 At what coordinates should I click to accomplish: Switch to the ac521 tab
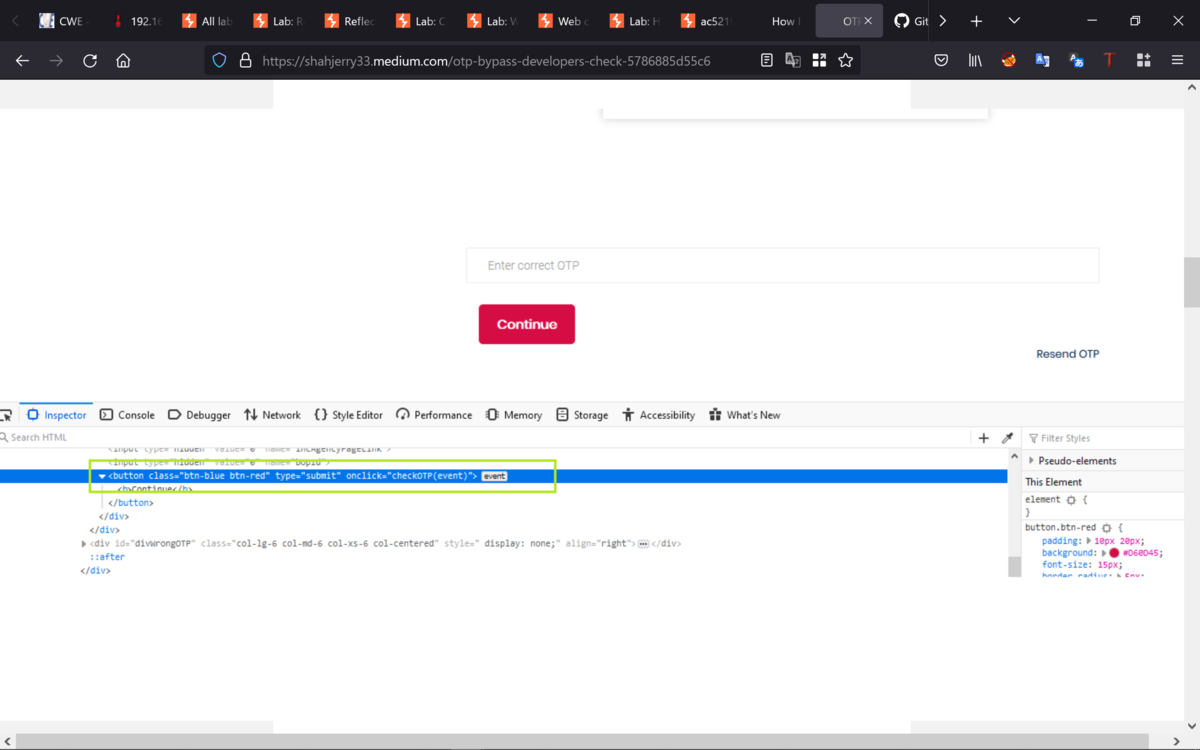[705, 21]
